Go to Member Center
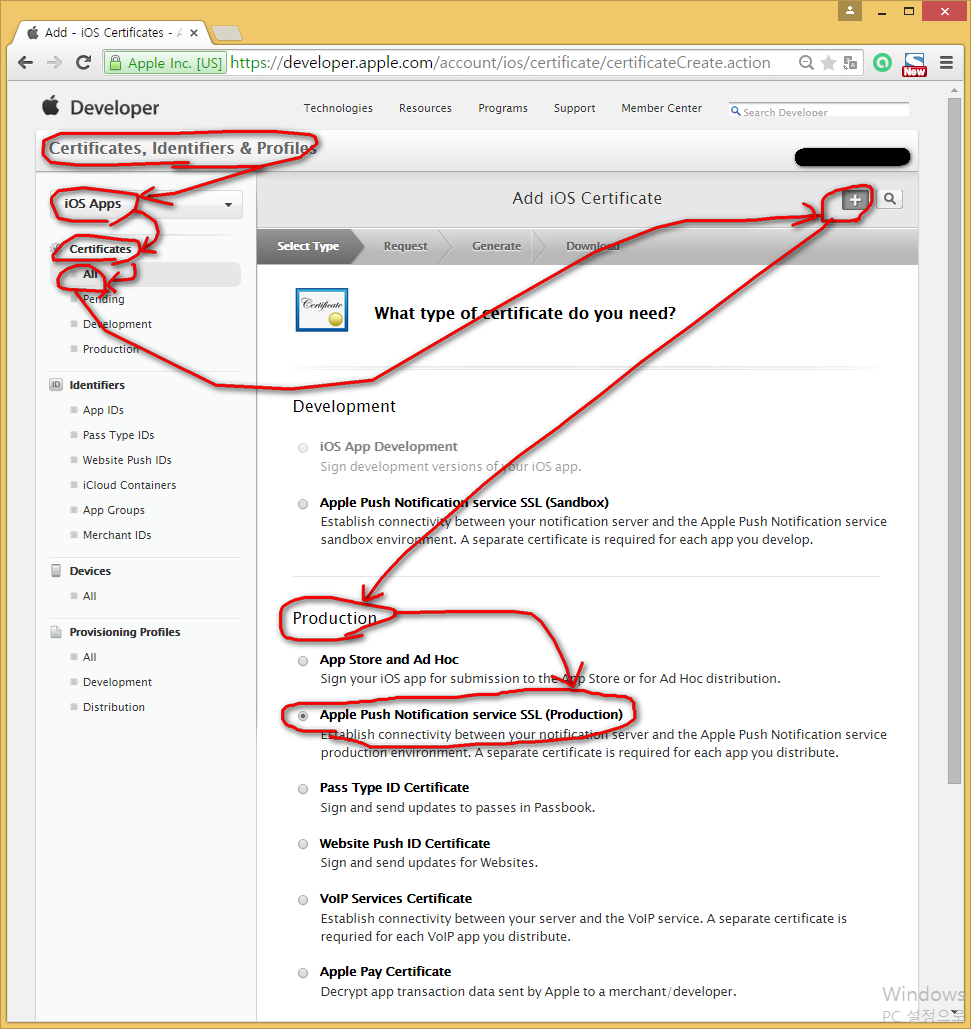This screenshot has height=1029, width=971. (661, 108)
